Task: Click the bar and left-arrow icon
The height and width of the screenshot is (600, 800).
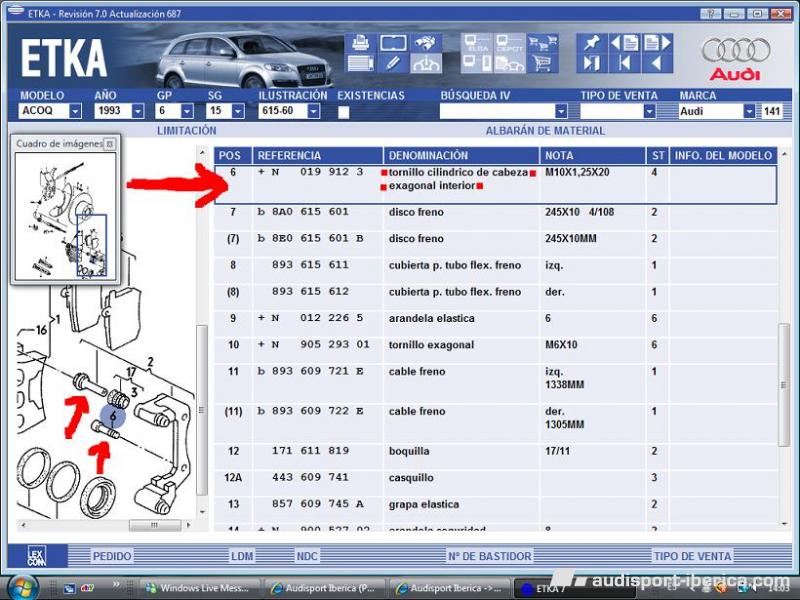Action: pyautogui.click(x=624, y=64)
